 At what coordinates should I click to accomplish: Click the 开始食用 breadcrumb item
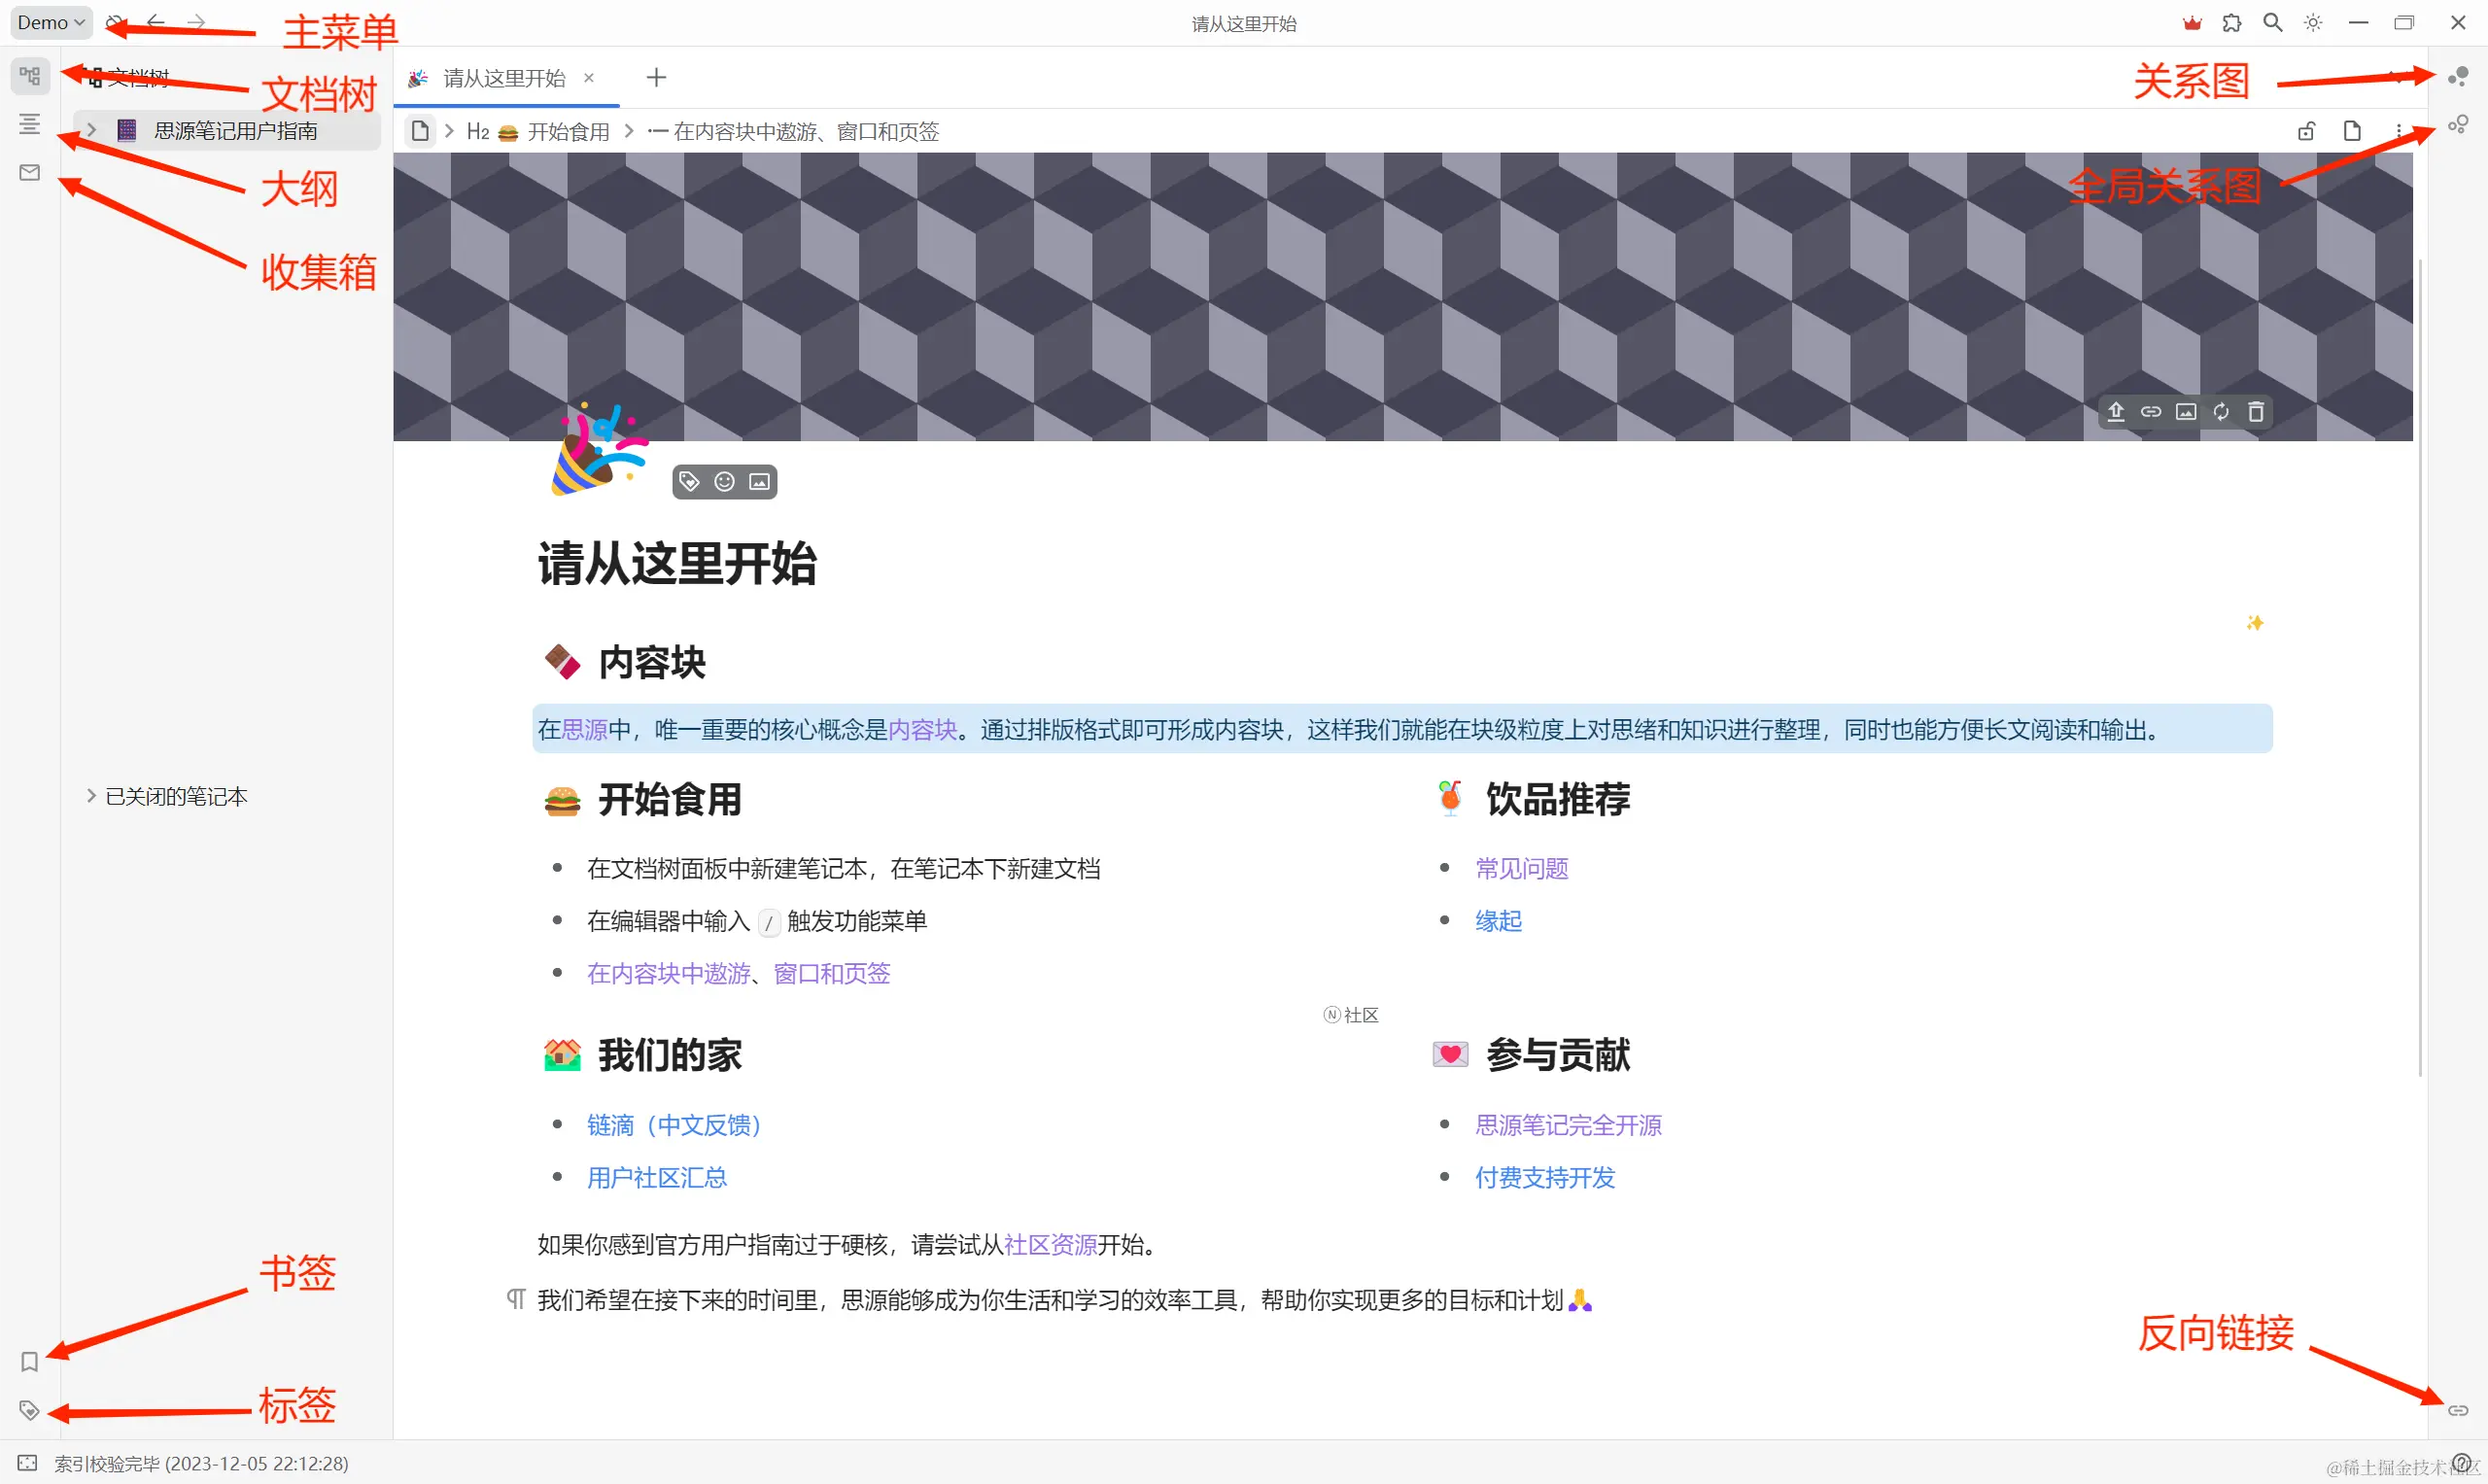point(567,132)
